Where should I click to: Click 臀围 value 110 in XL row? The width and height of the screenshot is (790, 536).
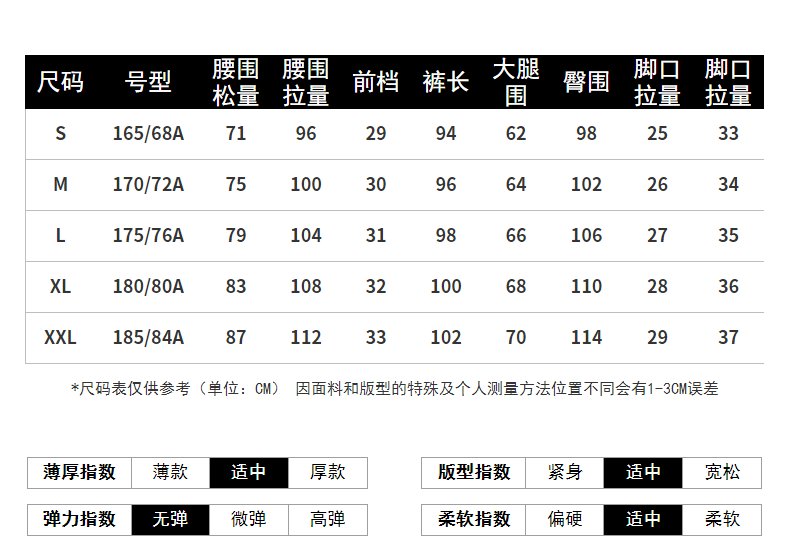[x=586, y=287]
